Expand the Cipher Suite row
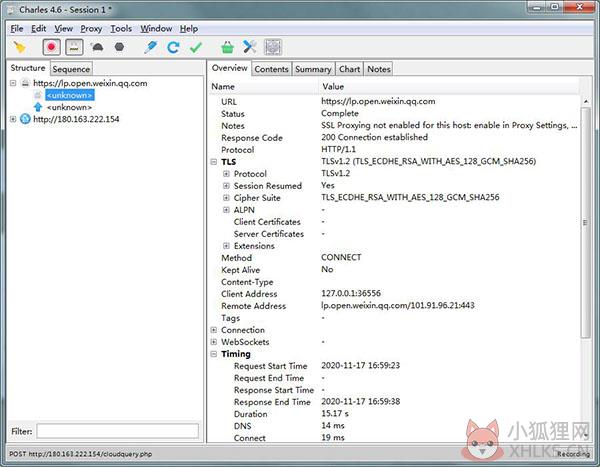The height and width of the screenshot is (467, 600). coord(227,198)
